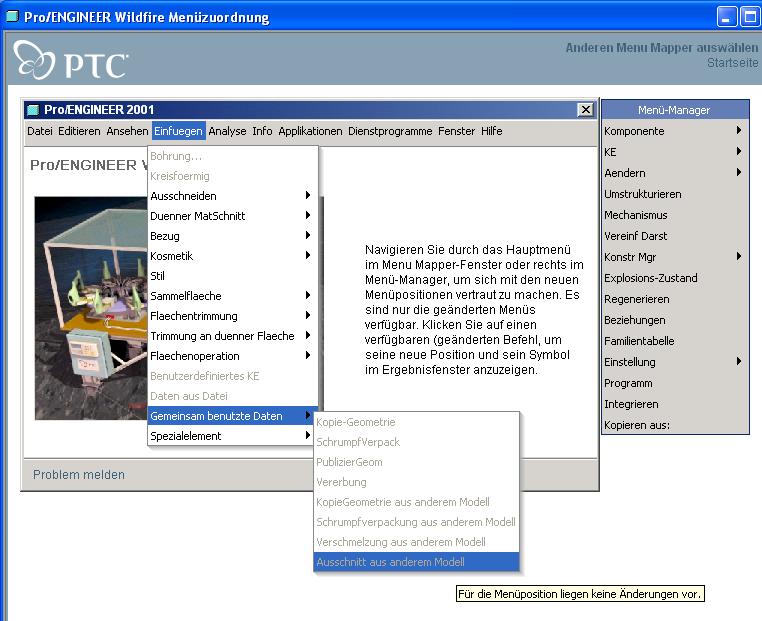762x621 pixels.
Task: Click Pro/ENGINEER 2001 title bar icon
Action: pyautogui.click(x=33, y=110)
